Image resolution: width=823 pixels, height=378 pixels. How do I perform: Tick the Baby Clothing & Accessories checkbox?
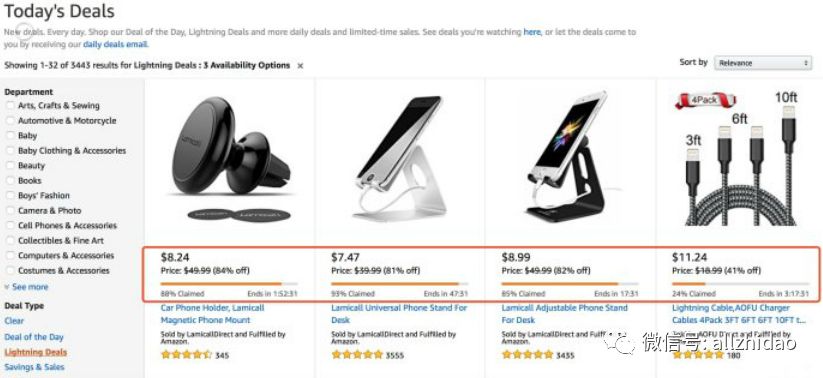(10, 151)
